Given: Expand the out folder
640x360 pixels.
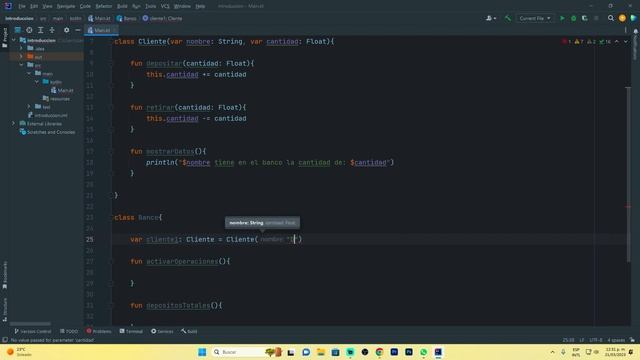Looking at the screenshot, I should 21,57.
